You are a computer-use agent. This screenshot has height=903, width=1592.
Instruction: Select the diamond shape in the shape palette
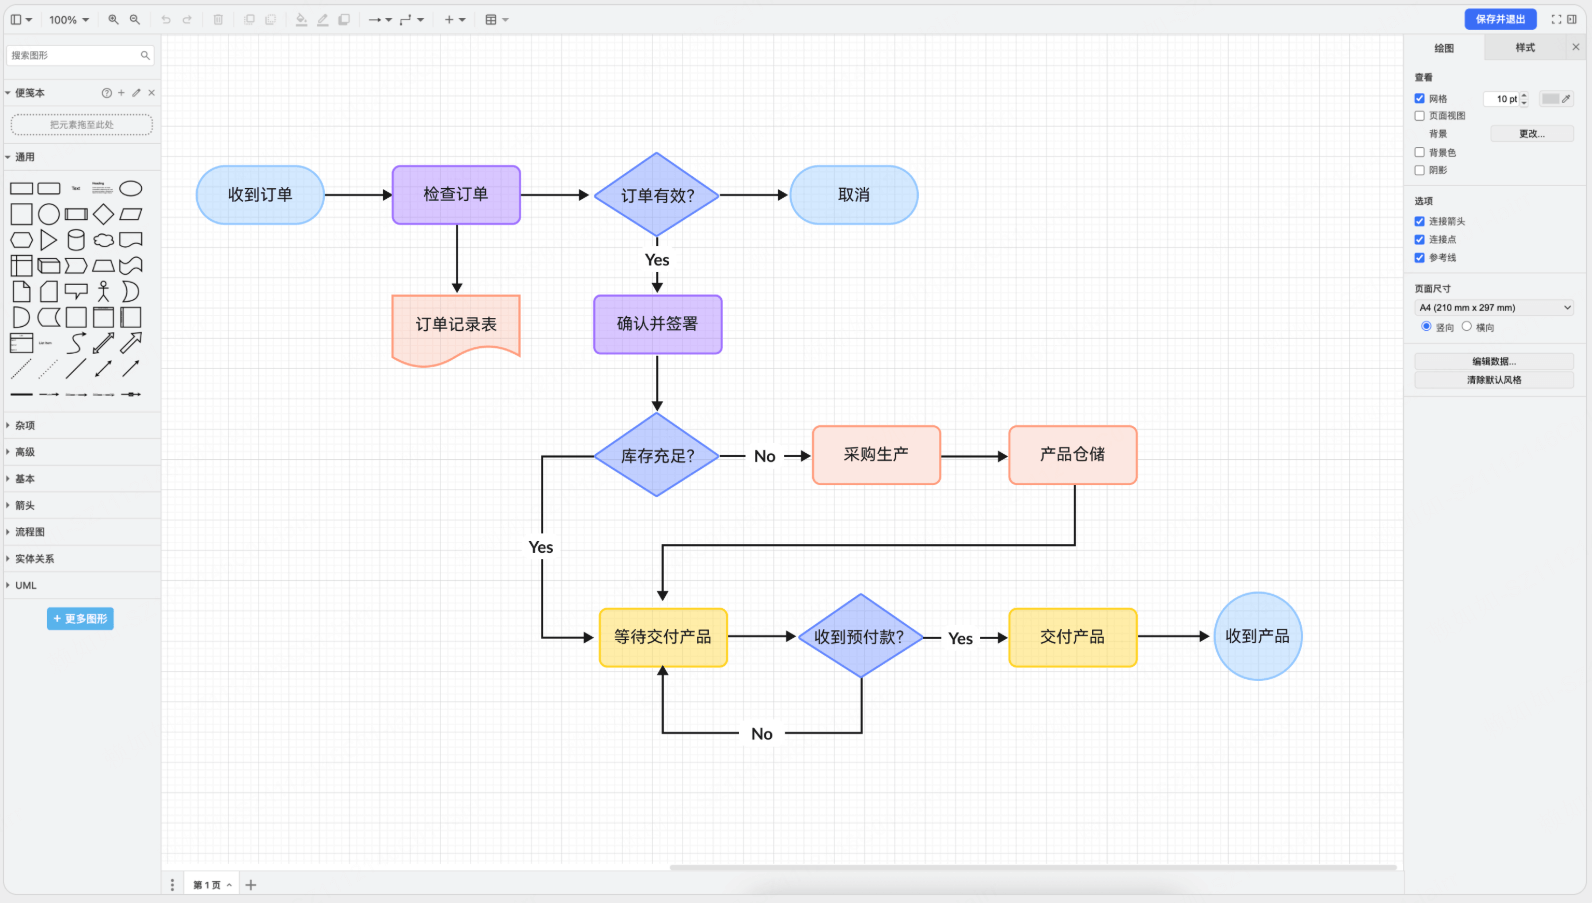point(103,214)
